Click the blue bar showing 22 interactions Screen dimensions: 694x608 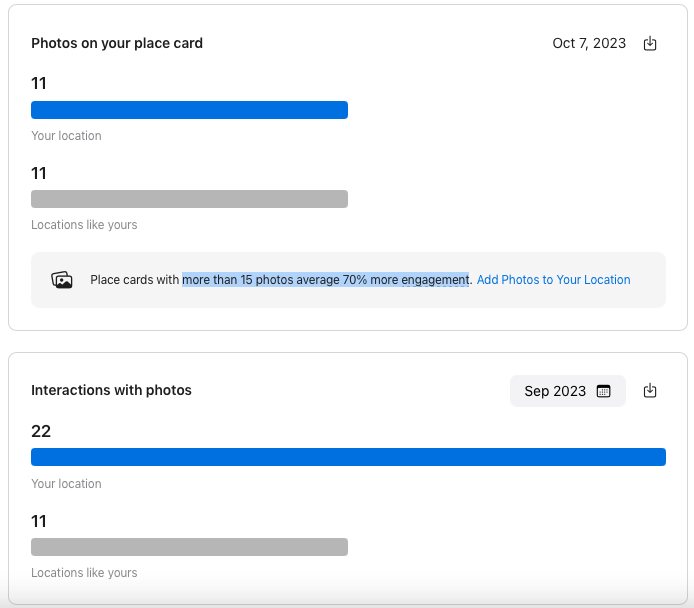pos(348,457)
